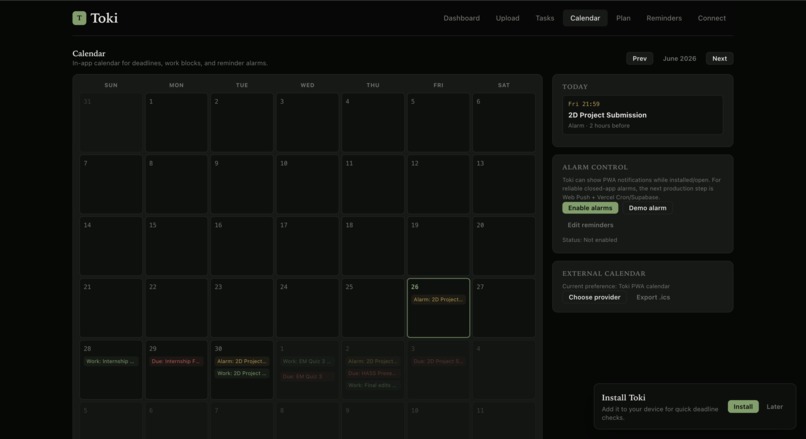Image resolution: width=806 pixels, height=439 pixels.
Task: Select June 1 day cell
Action: pyautogui.click(x=176, y=123)
